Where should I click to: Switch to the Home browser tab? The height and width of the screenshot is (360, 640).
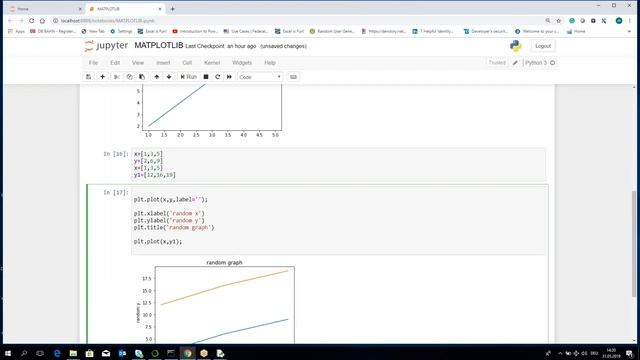(45, 9)
